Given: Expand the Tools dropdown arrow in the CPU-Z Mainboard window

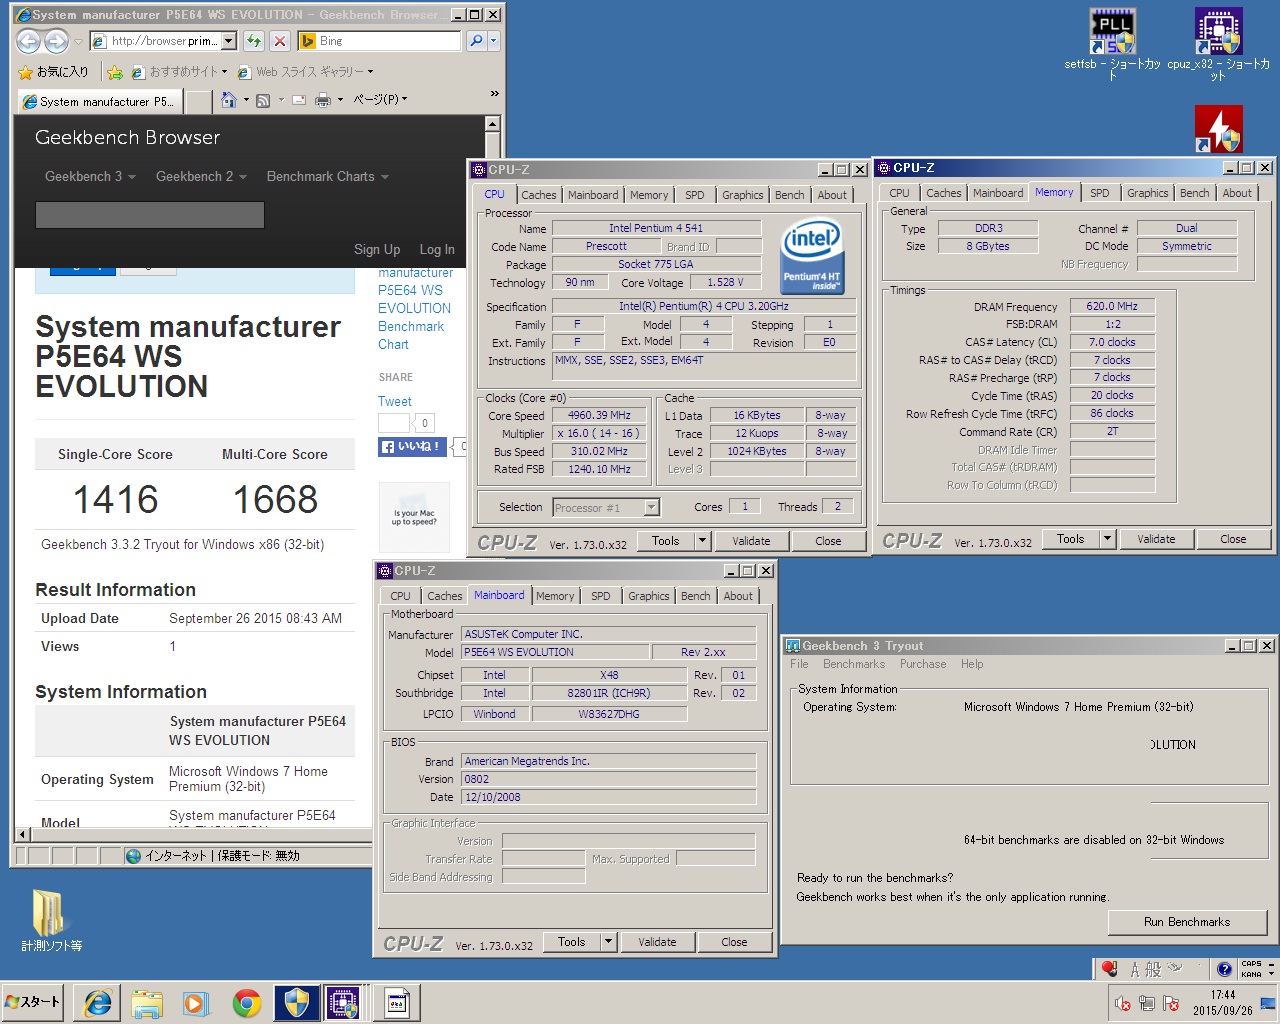Looking at the screenshot, I should click(x=608, y=942).
